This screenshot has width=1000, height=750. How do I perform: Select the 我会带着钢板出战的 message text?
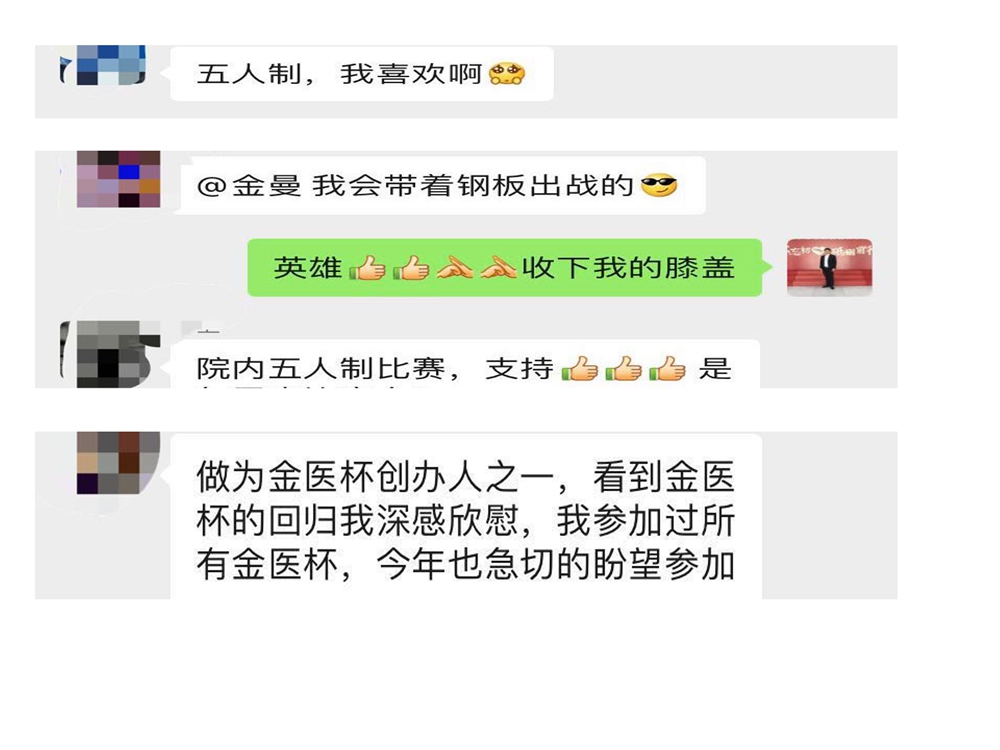click(x=473, y=186)
